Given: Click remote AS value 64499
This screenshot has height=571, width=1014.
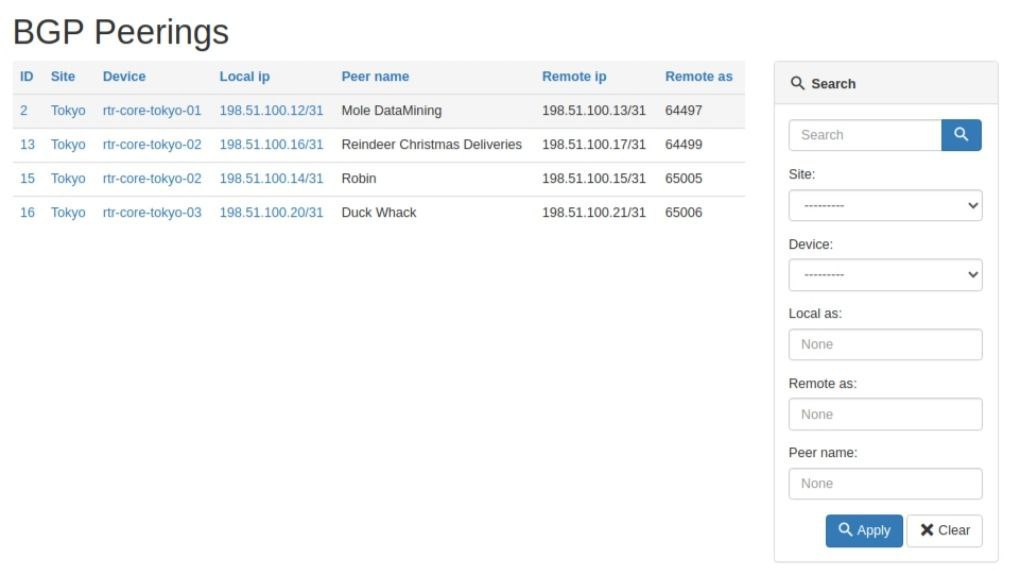Looking at the screenshot, I should coord(684,144).
